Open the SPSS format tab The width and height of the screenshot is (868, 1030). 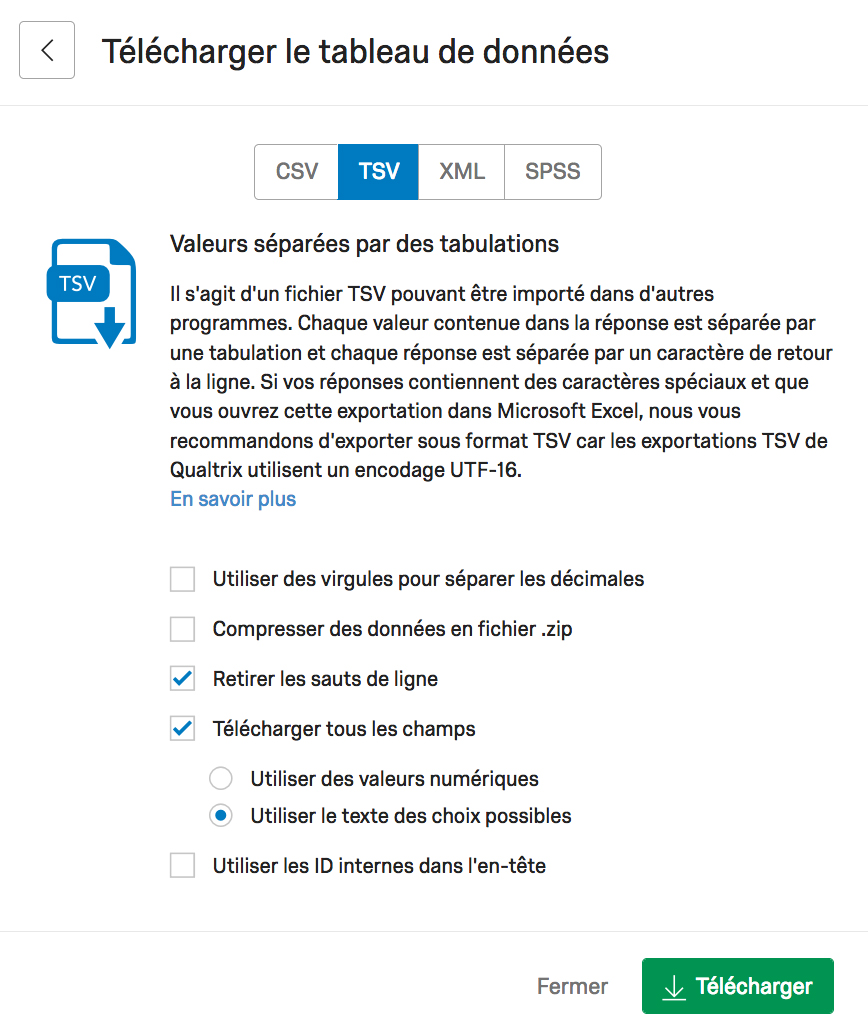coord(553,171)
